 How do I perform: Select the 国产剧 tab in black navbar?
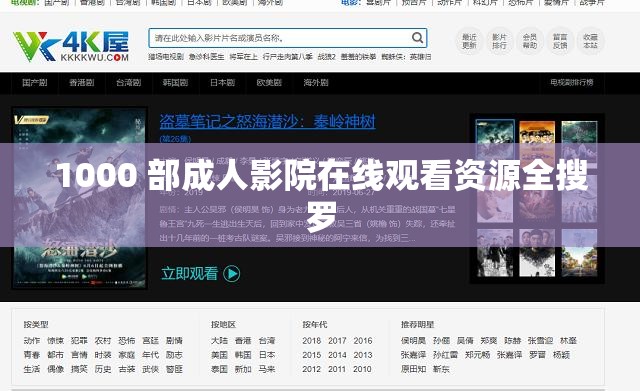pyautogui.click(x=35, y=82)
